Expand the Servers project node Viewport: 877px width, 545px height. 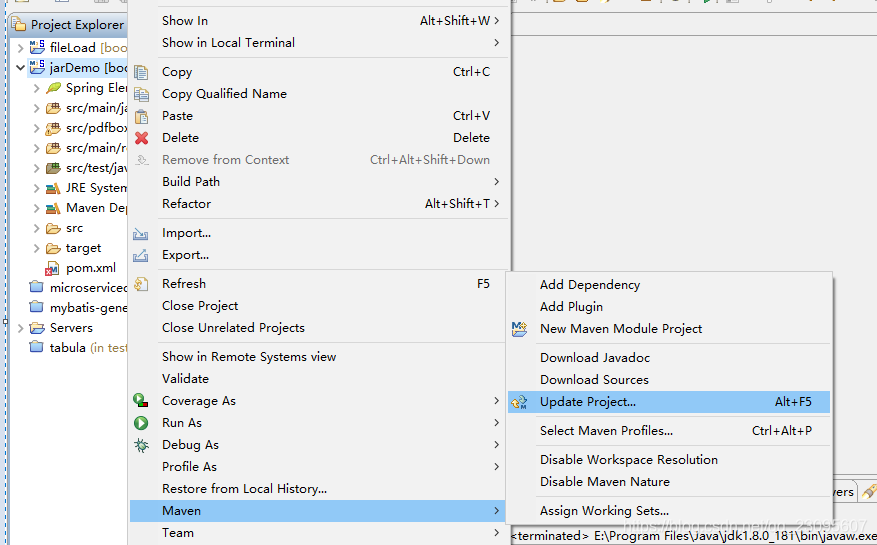[x=20, y=328]
